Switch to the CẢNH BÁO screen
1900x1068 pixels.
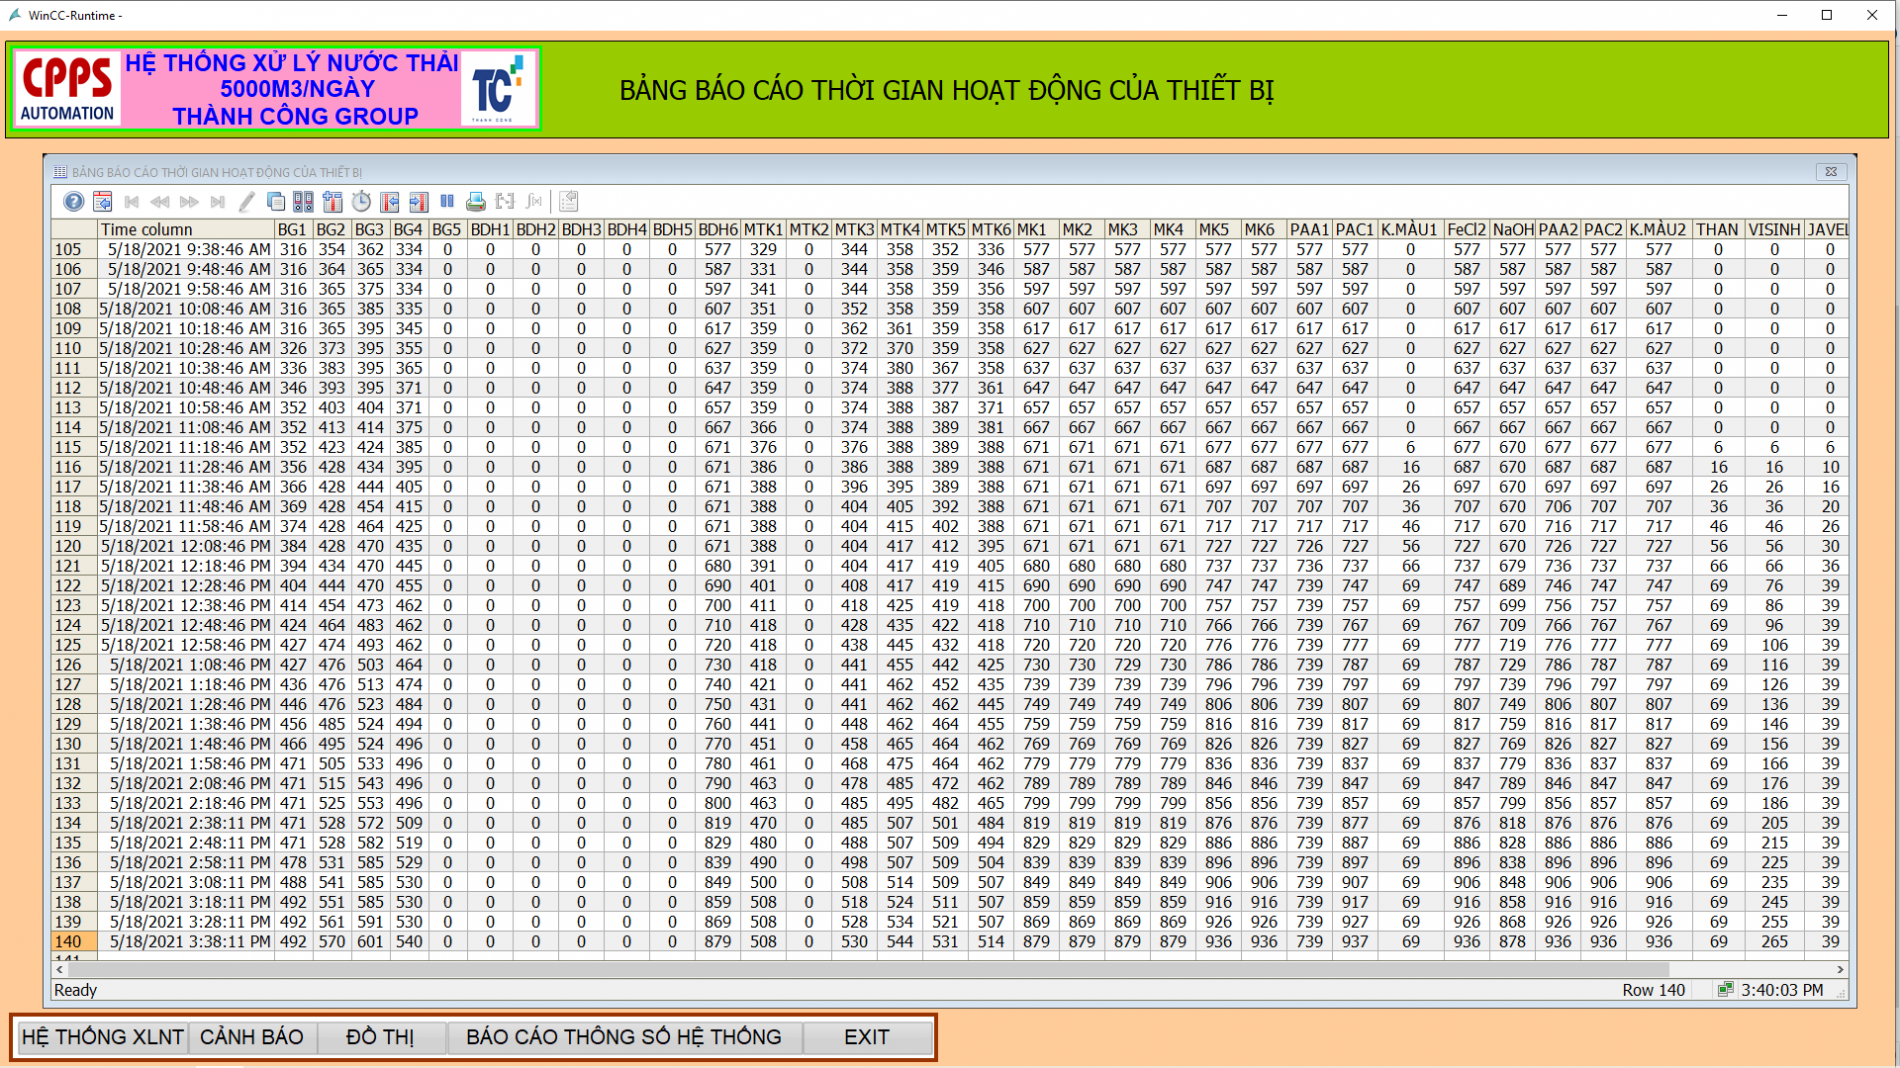tap(252, 1037)
